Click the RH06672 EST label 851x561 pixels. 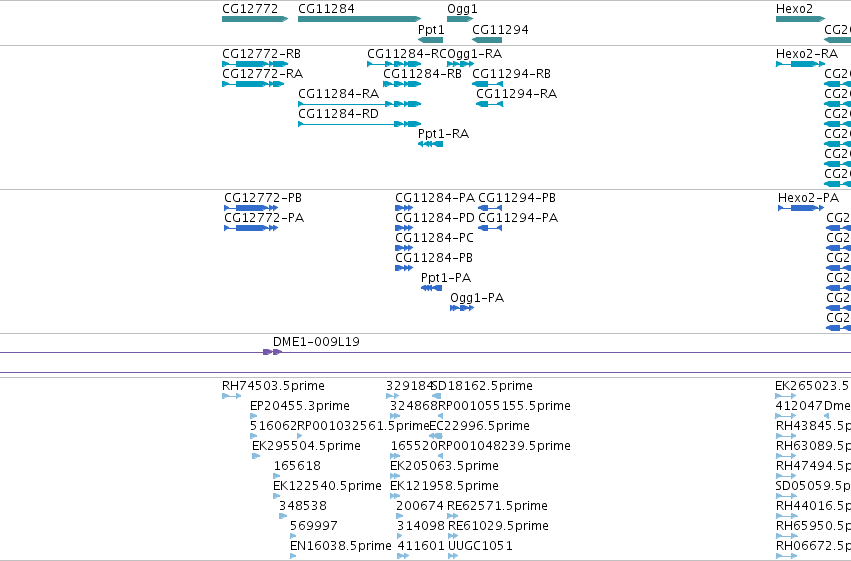(x=813, y=546)
